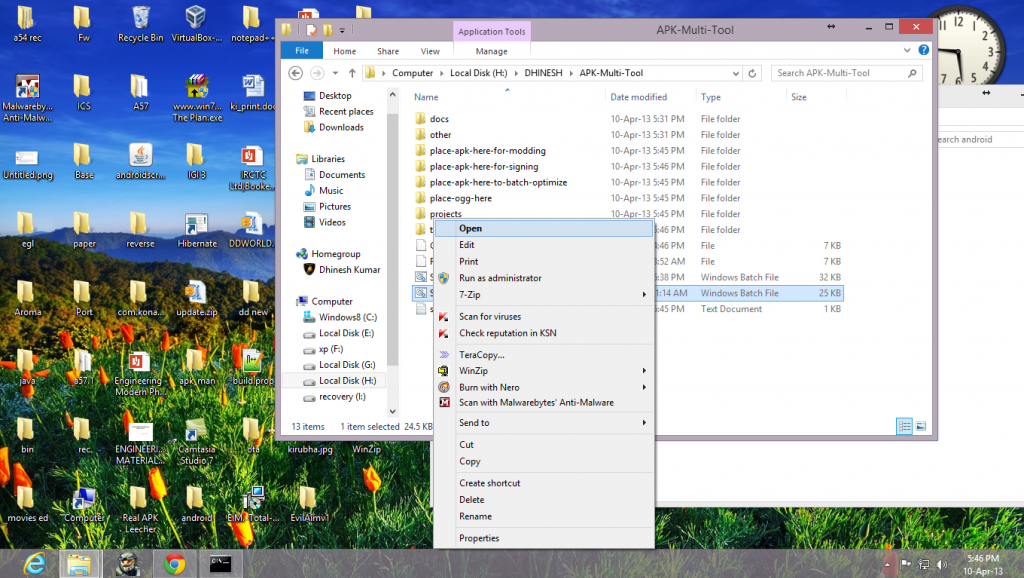Image resolution: width=1024 pixels, height=578 pixels.
Task: Select the Real APK Leecher desktop icon
Action: coord(140,510)
